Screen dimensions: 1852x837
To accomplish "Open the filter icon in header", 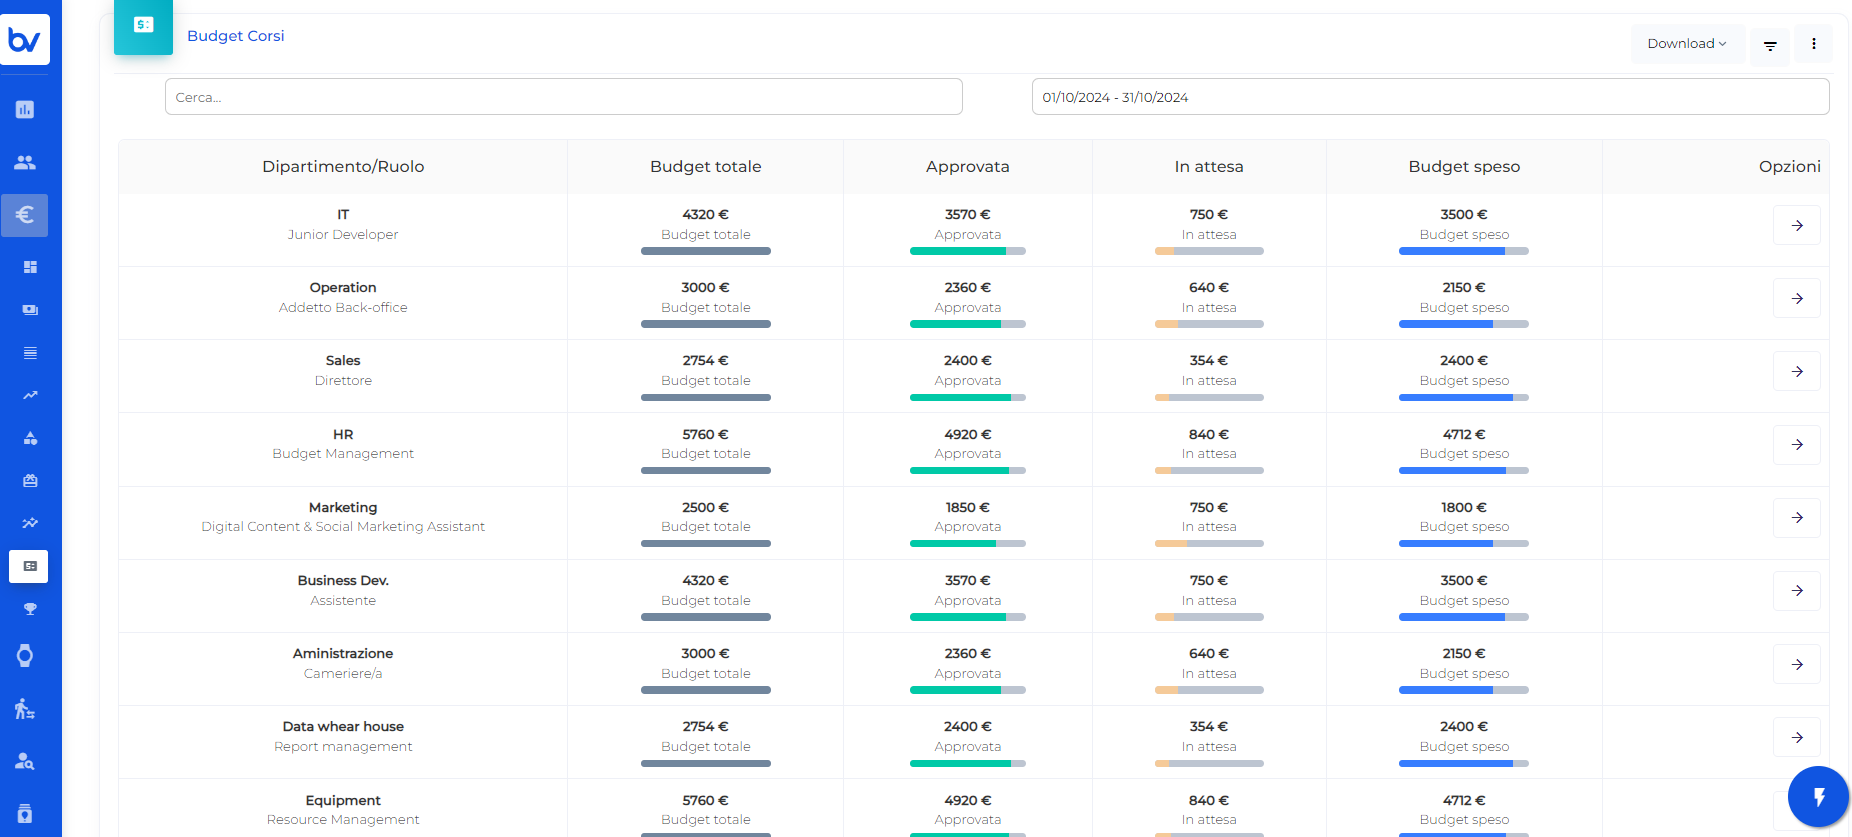I will [1770, 46].
